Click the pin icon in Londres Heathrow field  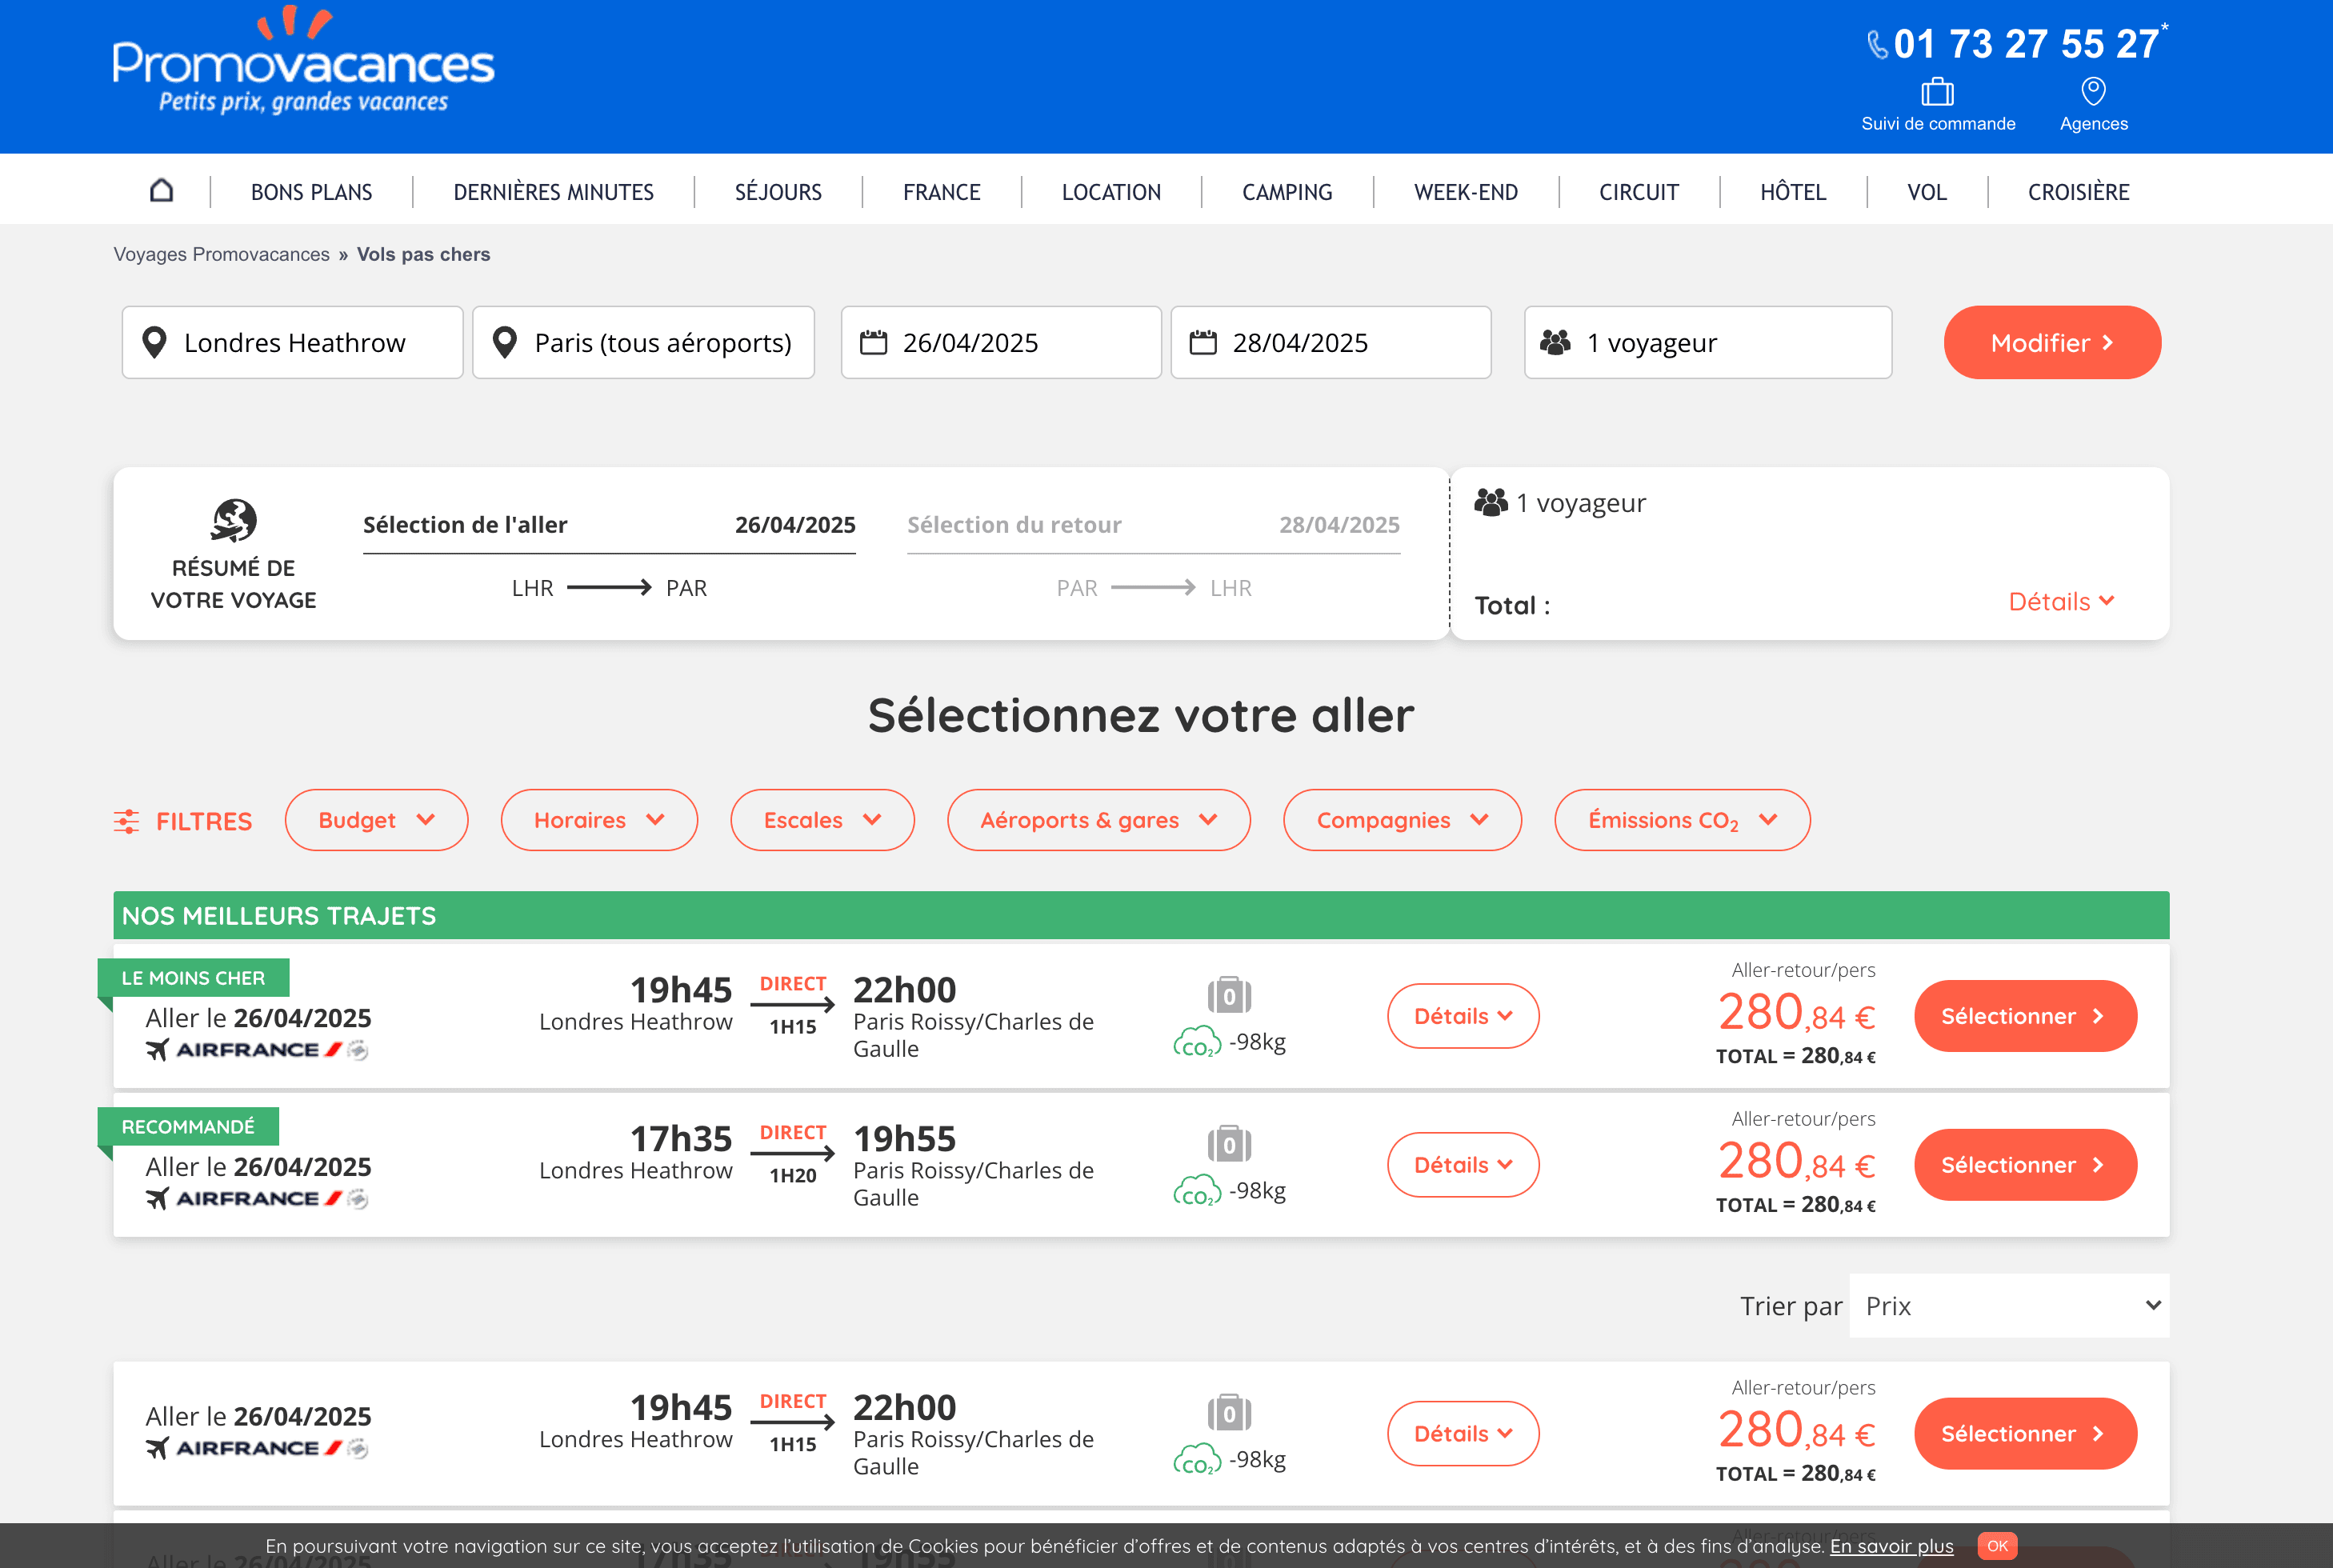point(155,342)
